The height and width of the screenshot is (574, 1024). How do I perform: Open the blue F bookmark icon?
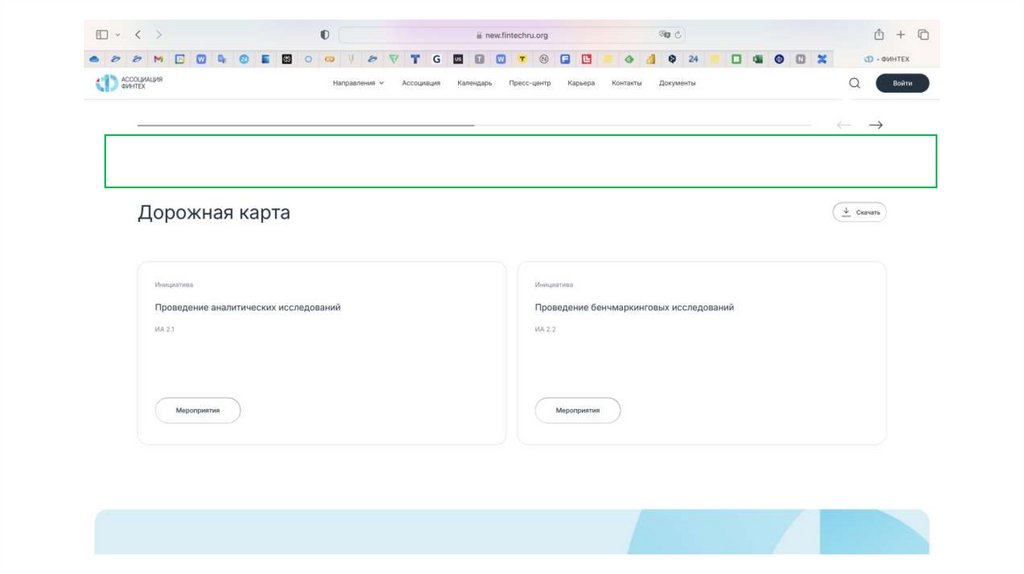coord(565,59)
